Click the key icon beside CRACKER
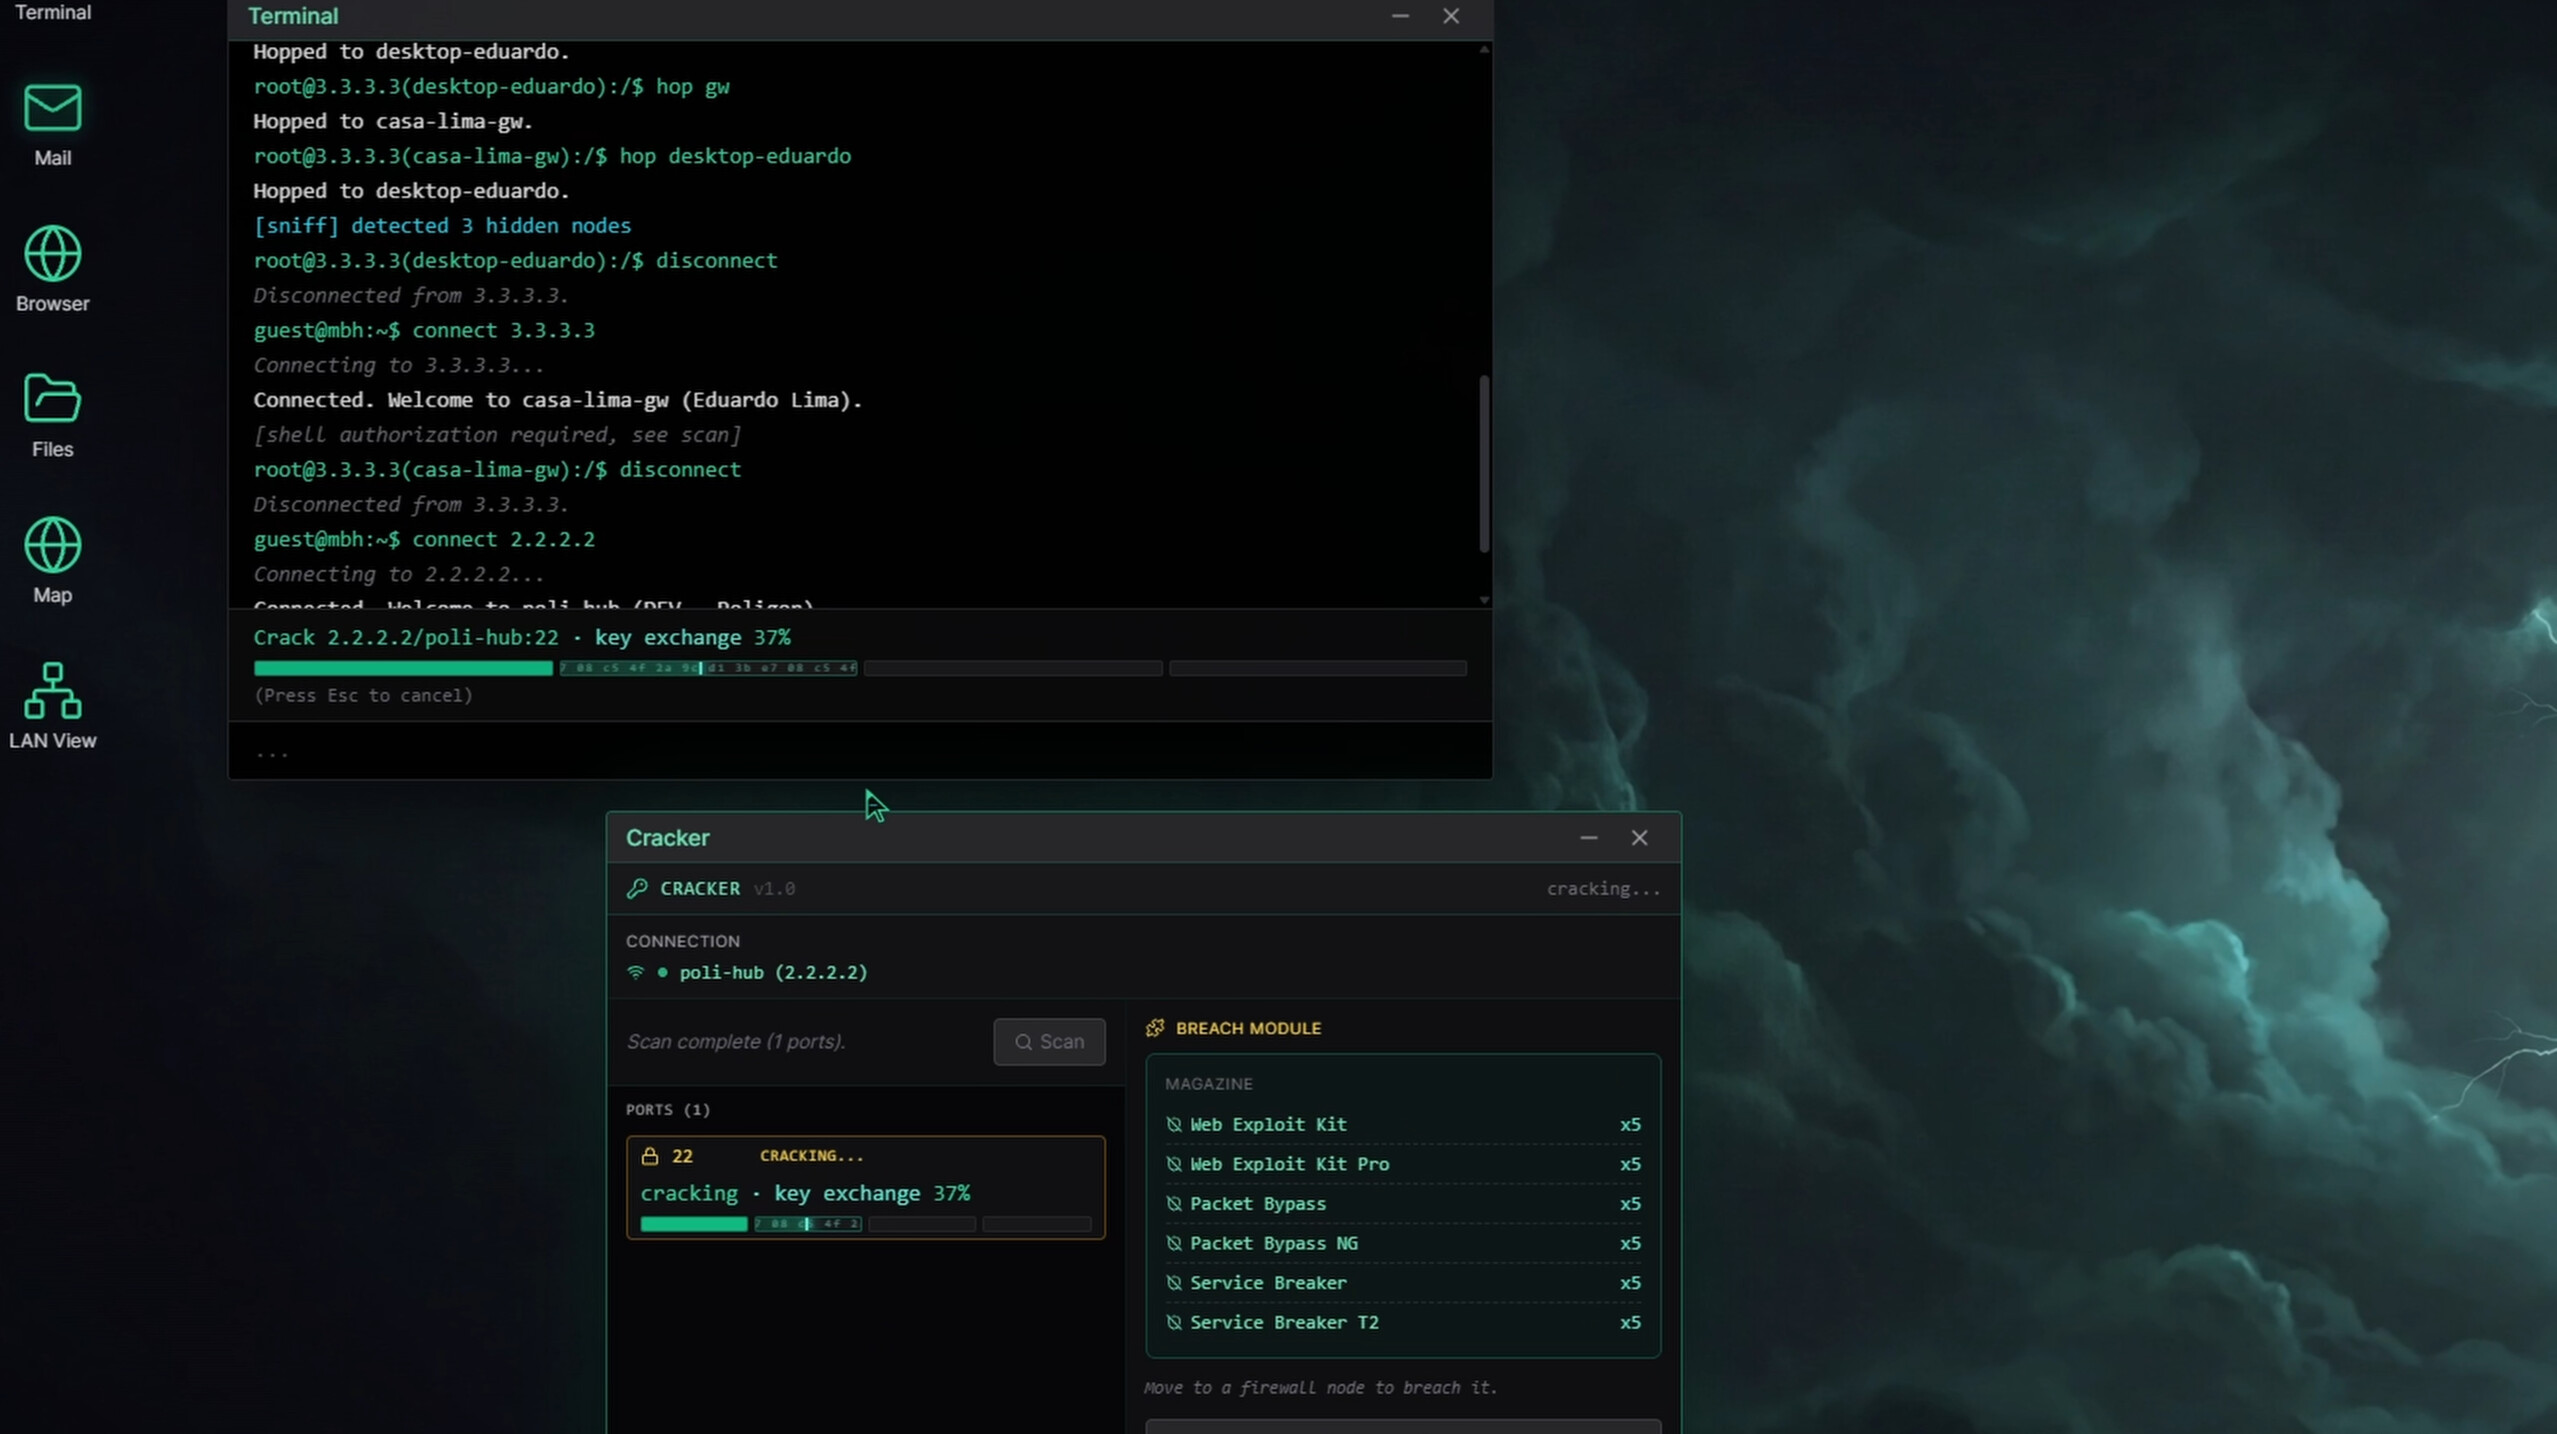 [x=637, y=888]
